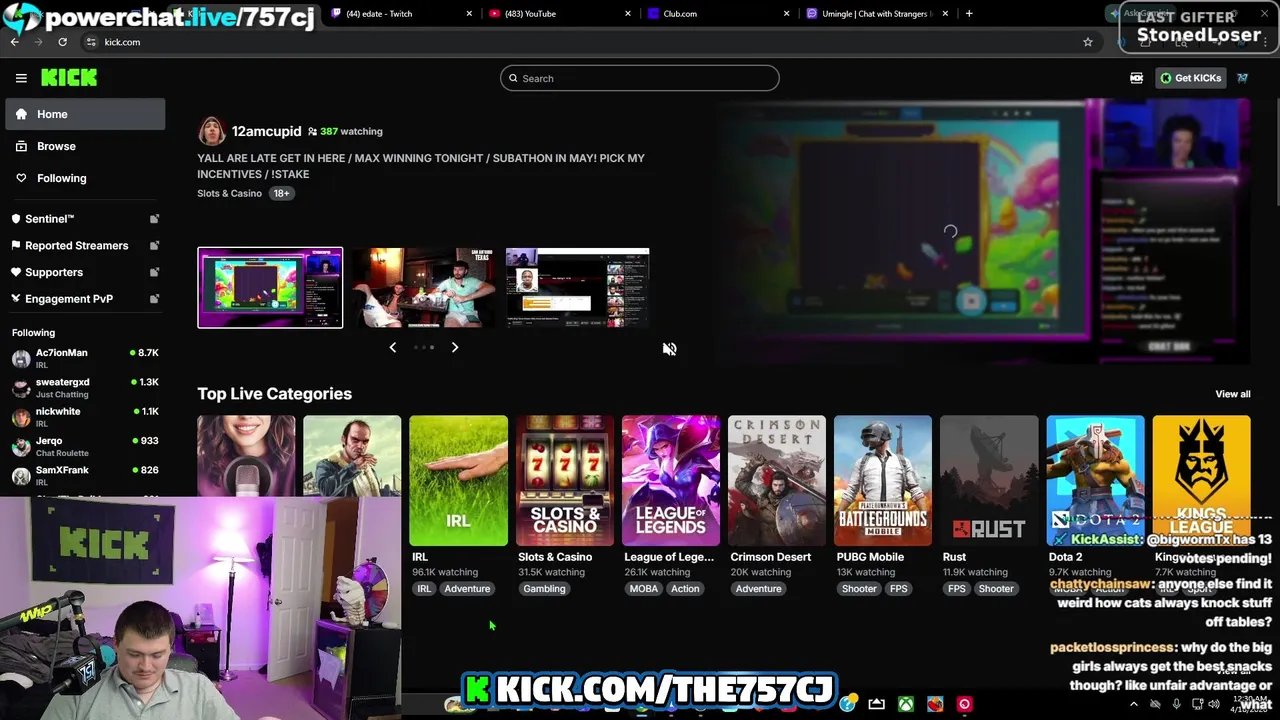Reload the kick.com page
The height and width of the screenshot is (720, 1280).
pyautogui.click(x=62, y=42)
